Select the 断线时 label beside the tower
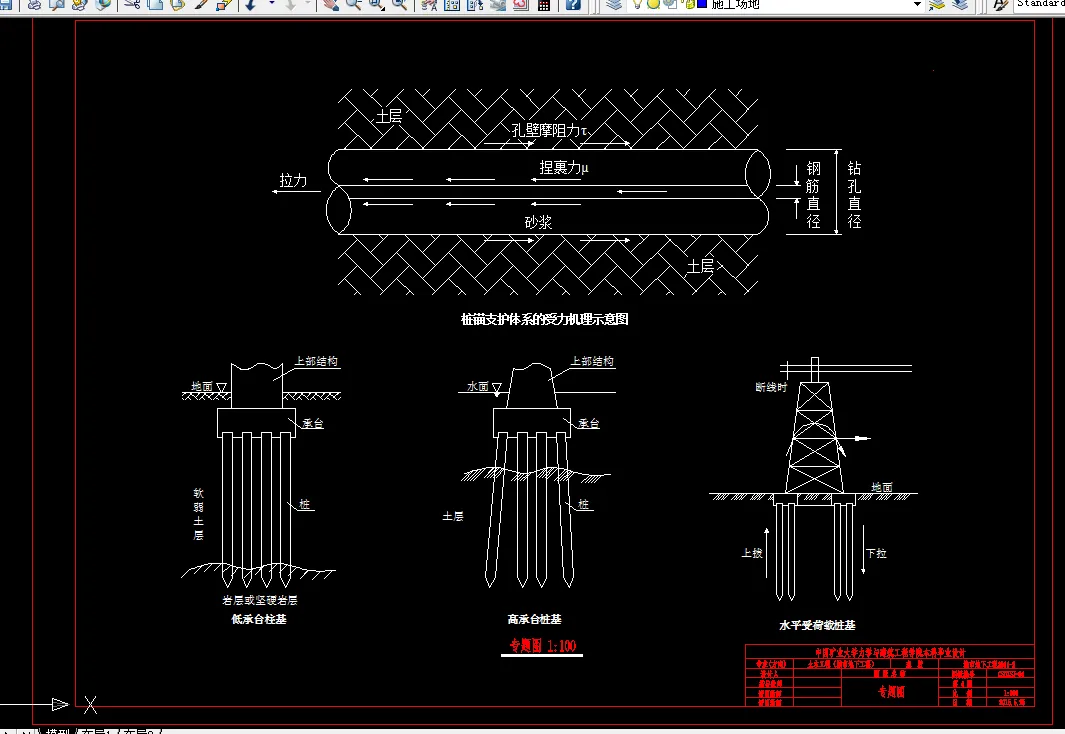This screenshot has width=1065, height=734. pyautogui.click(x=771, y=387)
